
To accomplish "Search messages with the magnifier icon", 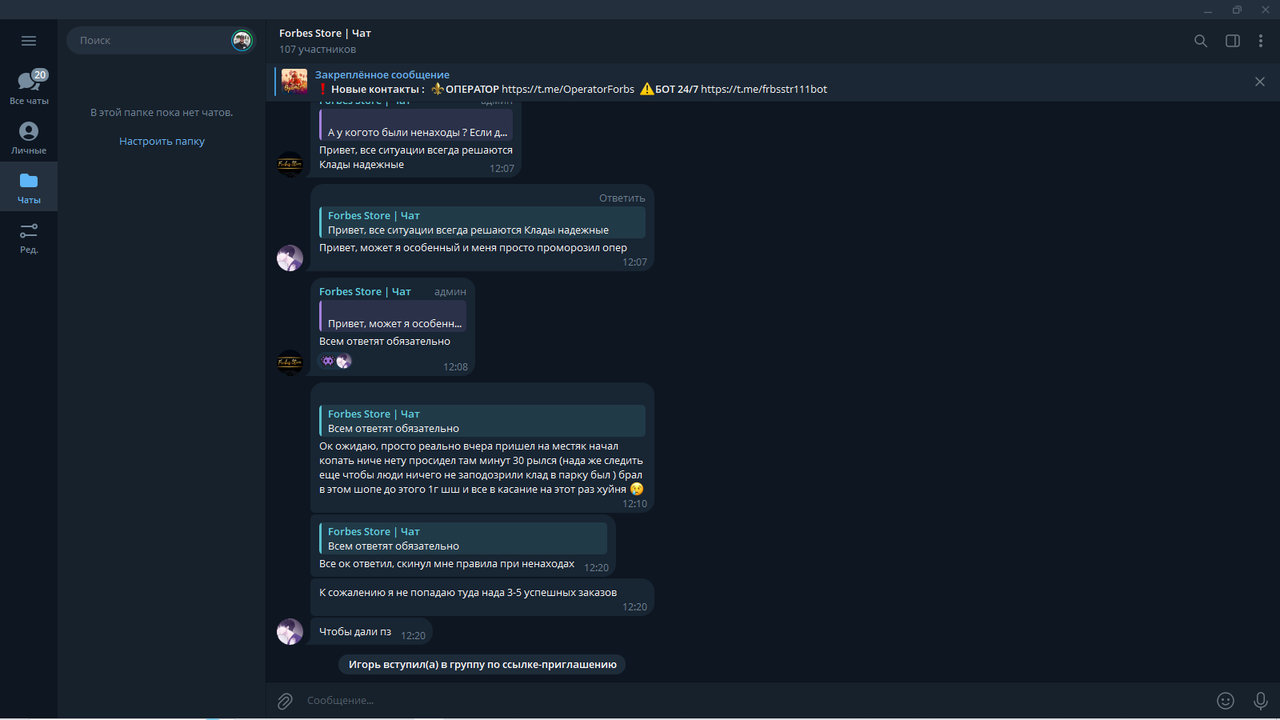I will tap(1201, 41).
